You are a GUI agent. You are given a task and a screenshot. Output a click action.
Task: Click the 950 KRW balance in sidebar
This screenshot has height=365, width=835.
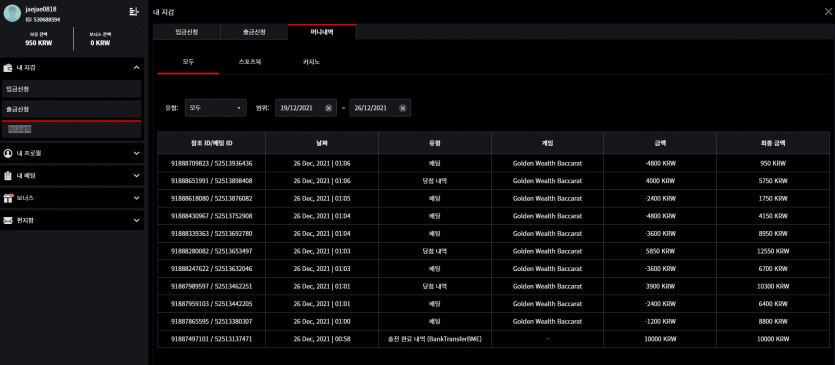38,43
